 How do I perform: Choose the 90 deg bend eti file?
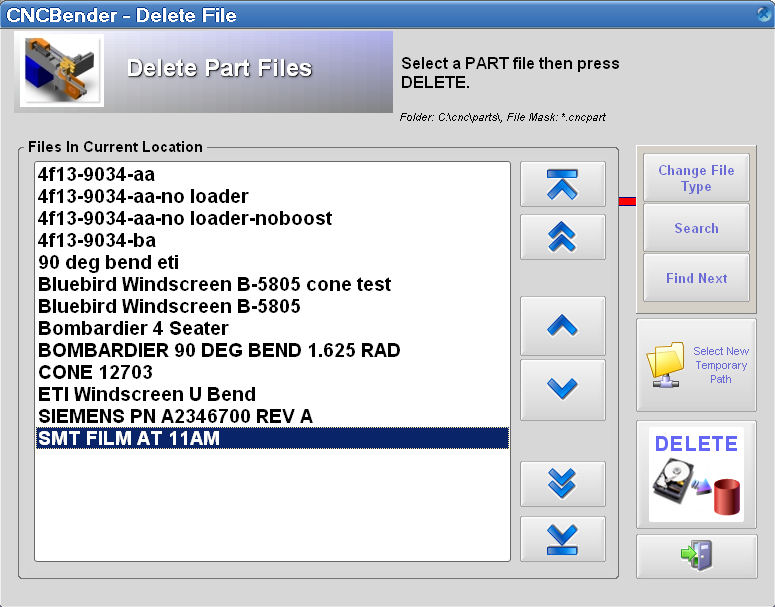109,262
